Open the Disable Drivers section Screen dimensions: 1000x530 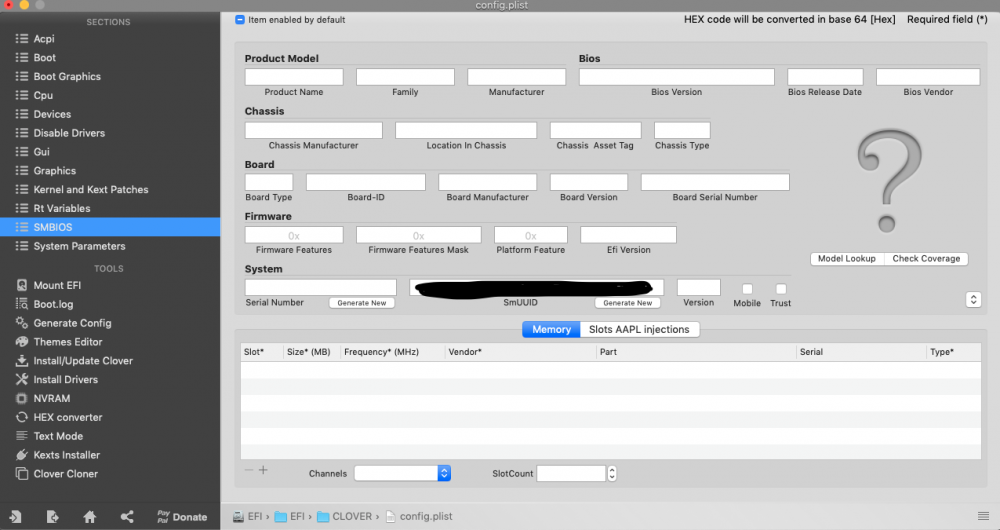(110, 133)
